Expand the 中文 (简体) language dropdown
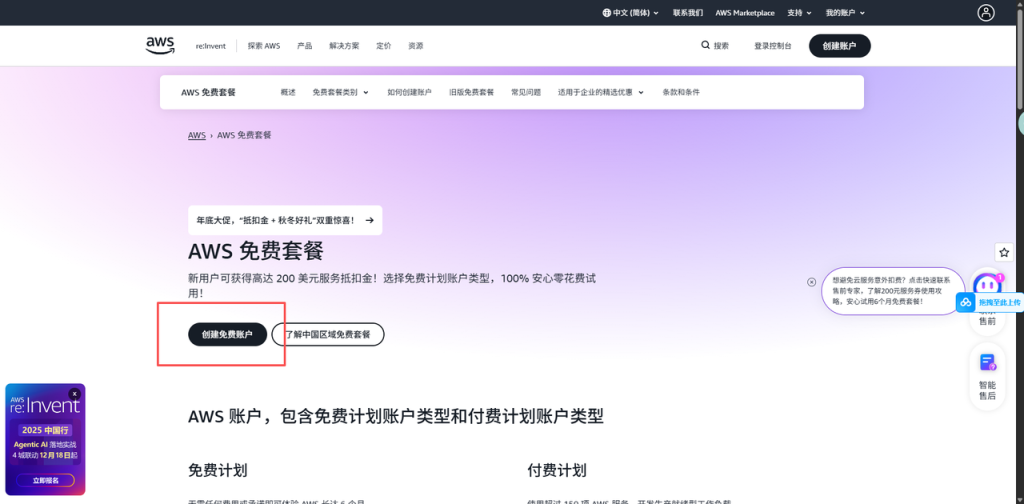This screenshot has width=1024, height=504. 631,12
